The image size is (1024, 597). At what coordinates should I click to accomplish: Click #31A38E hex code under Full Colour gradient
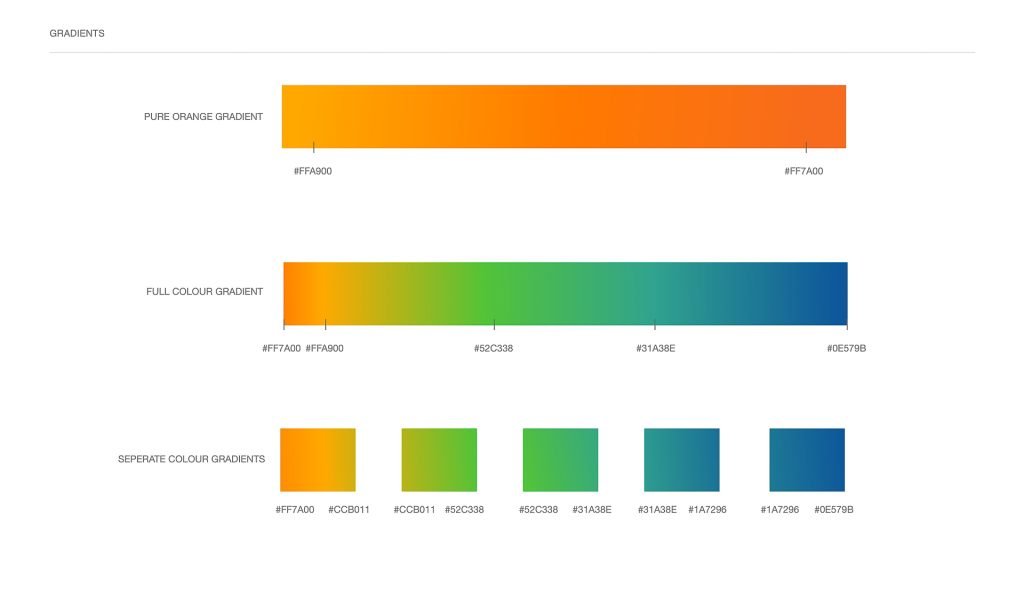[x=655, y=348]
